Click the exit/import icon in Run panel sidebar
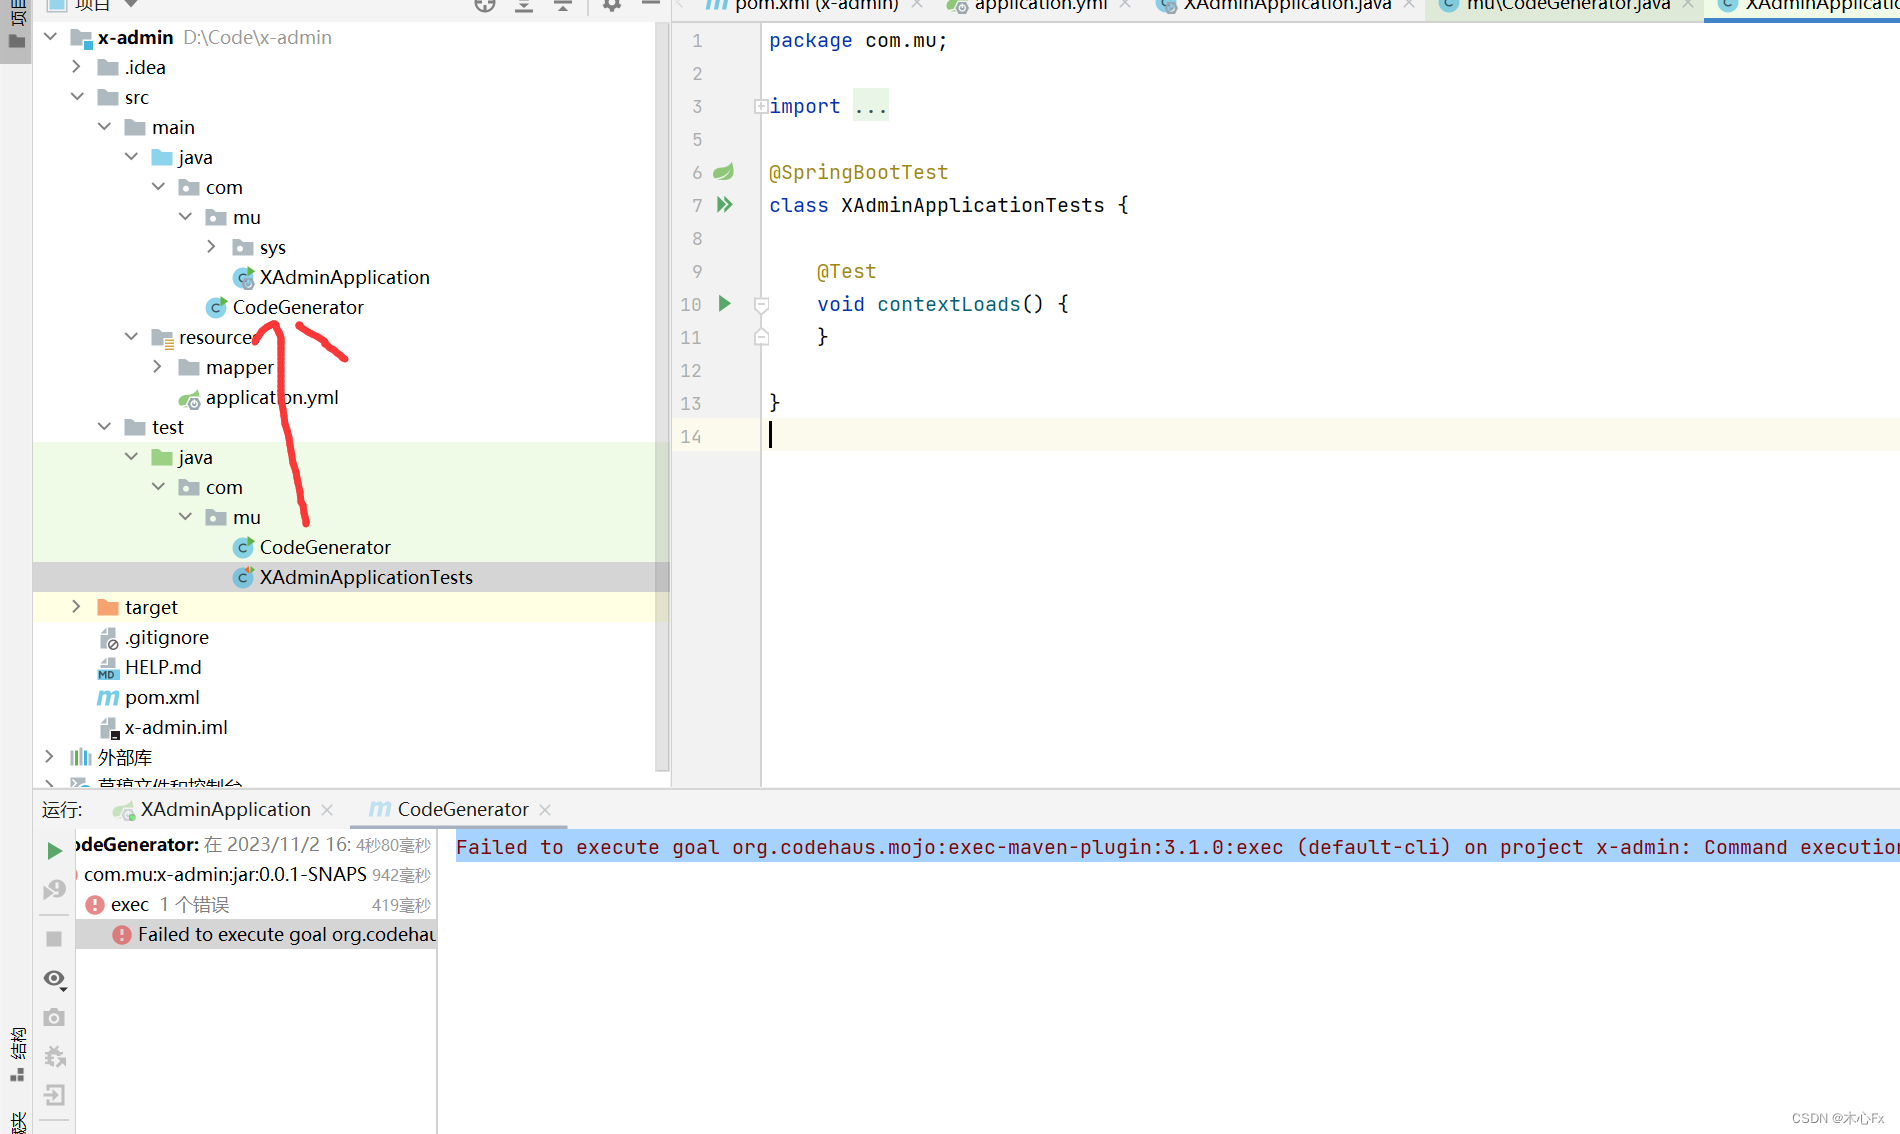1900x1134 pixels. (x=54, y=1095)
